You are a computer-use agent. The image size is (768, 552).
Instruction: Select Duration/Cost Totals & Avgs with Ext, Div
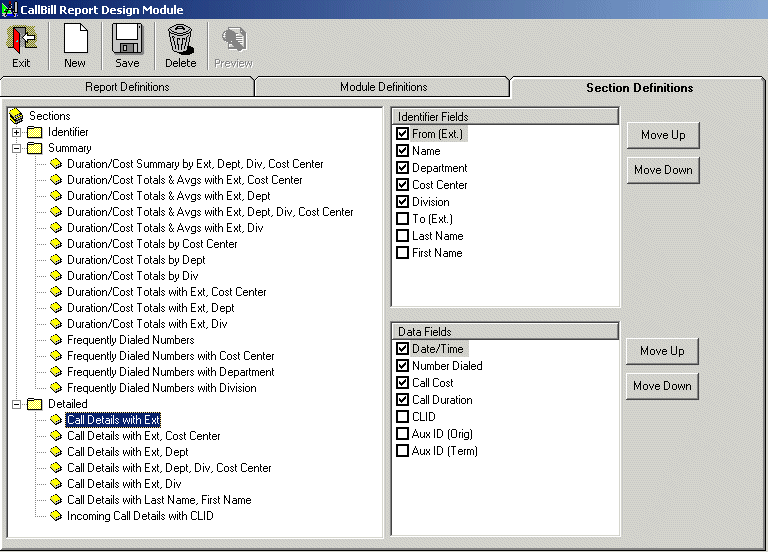tap(165, 228)
